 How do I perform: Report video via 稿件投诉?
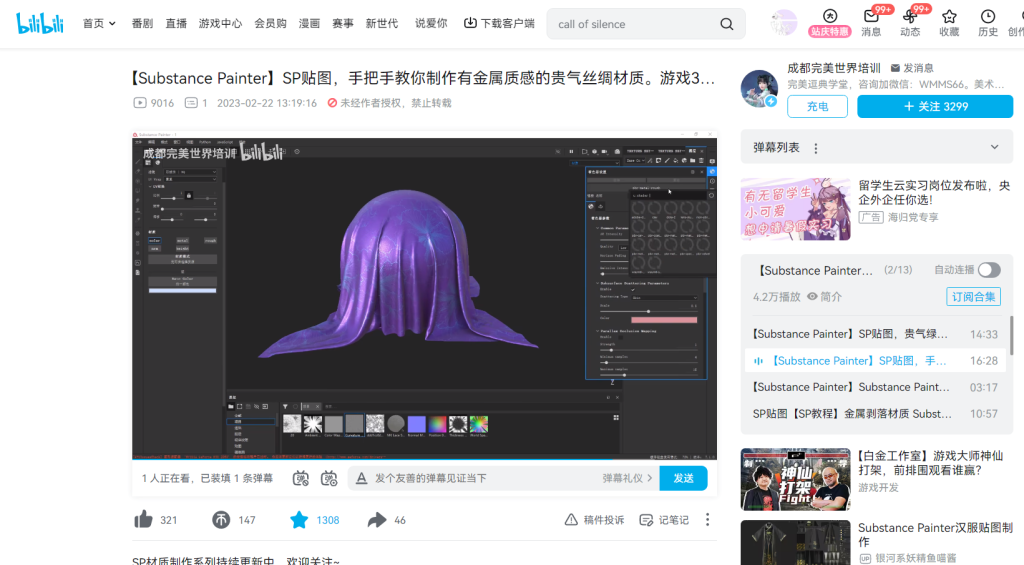pos(594,520)
